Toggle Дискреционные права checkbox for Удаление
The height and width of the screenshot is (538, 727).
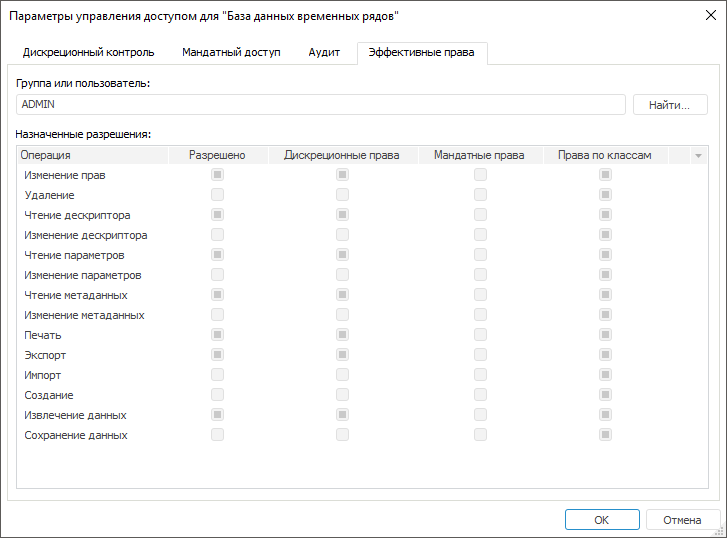pos(342,195)
